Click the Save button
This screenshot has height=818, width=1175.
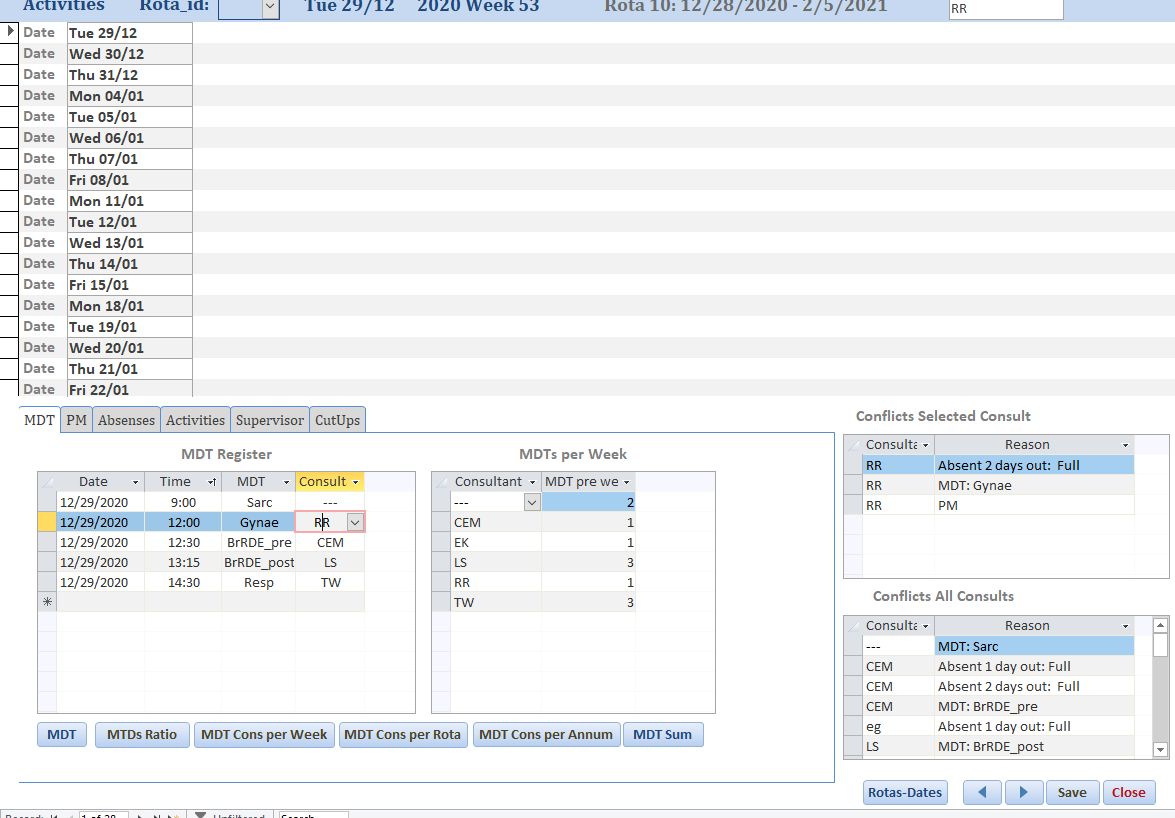point(1072,792)
